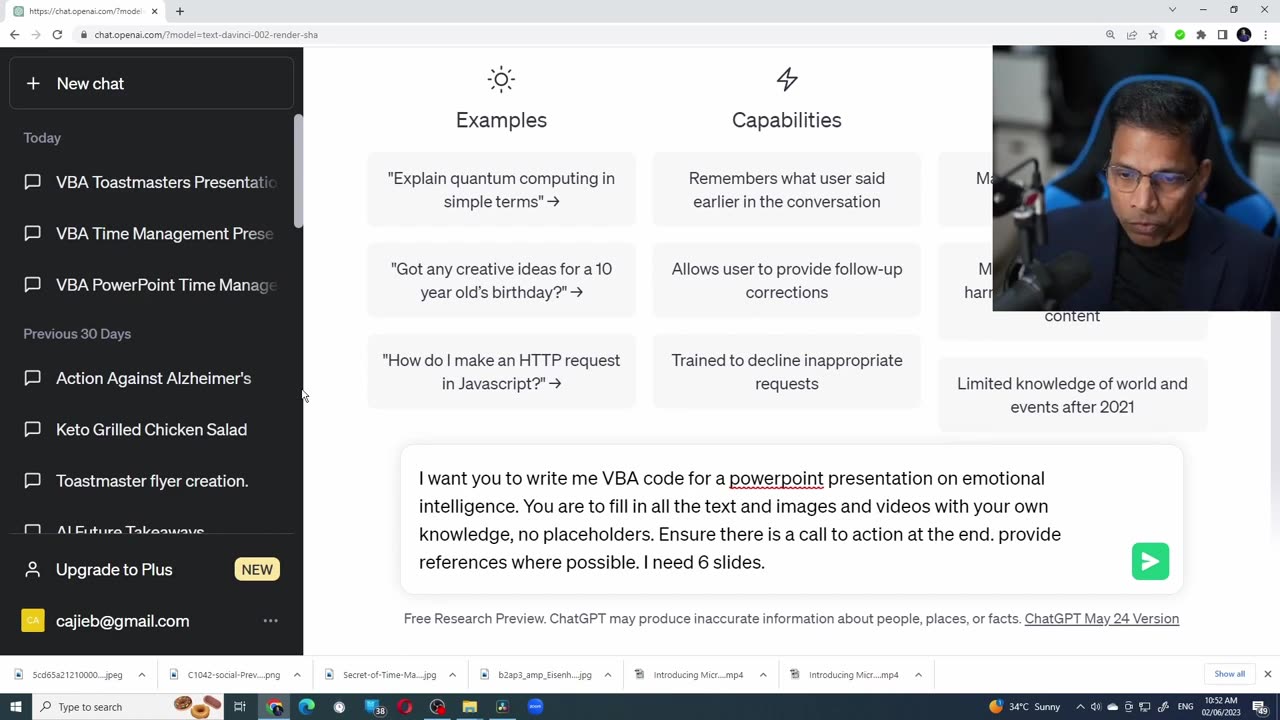Bookmark this page with star icon
The image size is (1280, 720).
click(1153, 35)
